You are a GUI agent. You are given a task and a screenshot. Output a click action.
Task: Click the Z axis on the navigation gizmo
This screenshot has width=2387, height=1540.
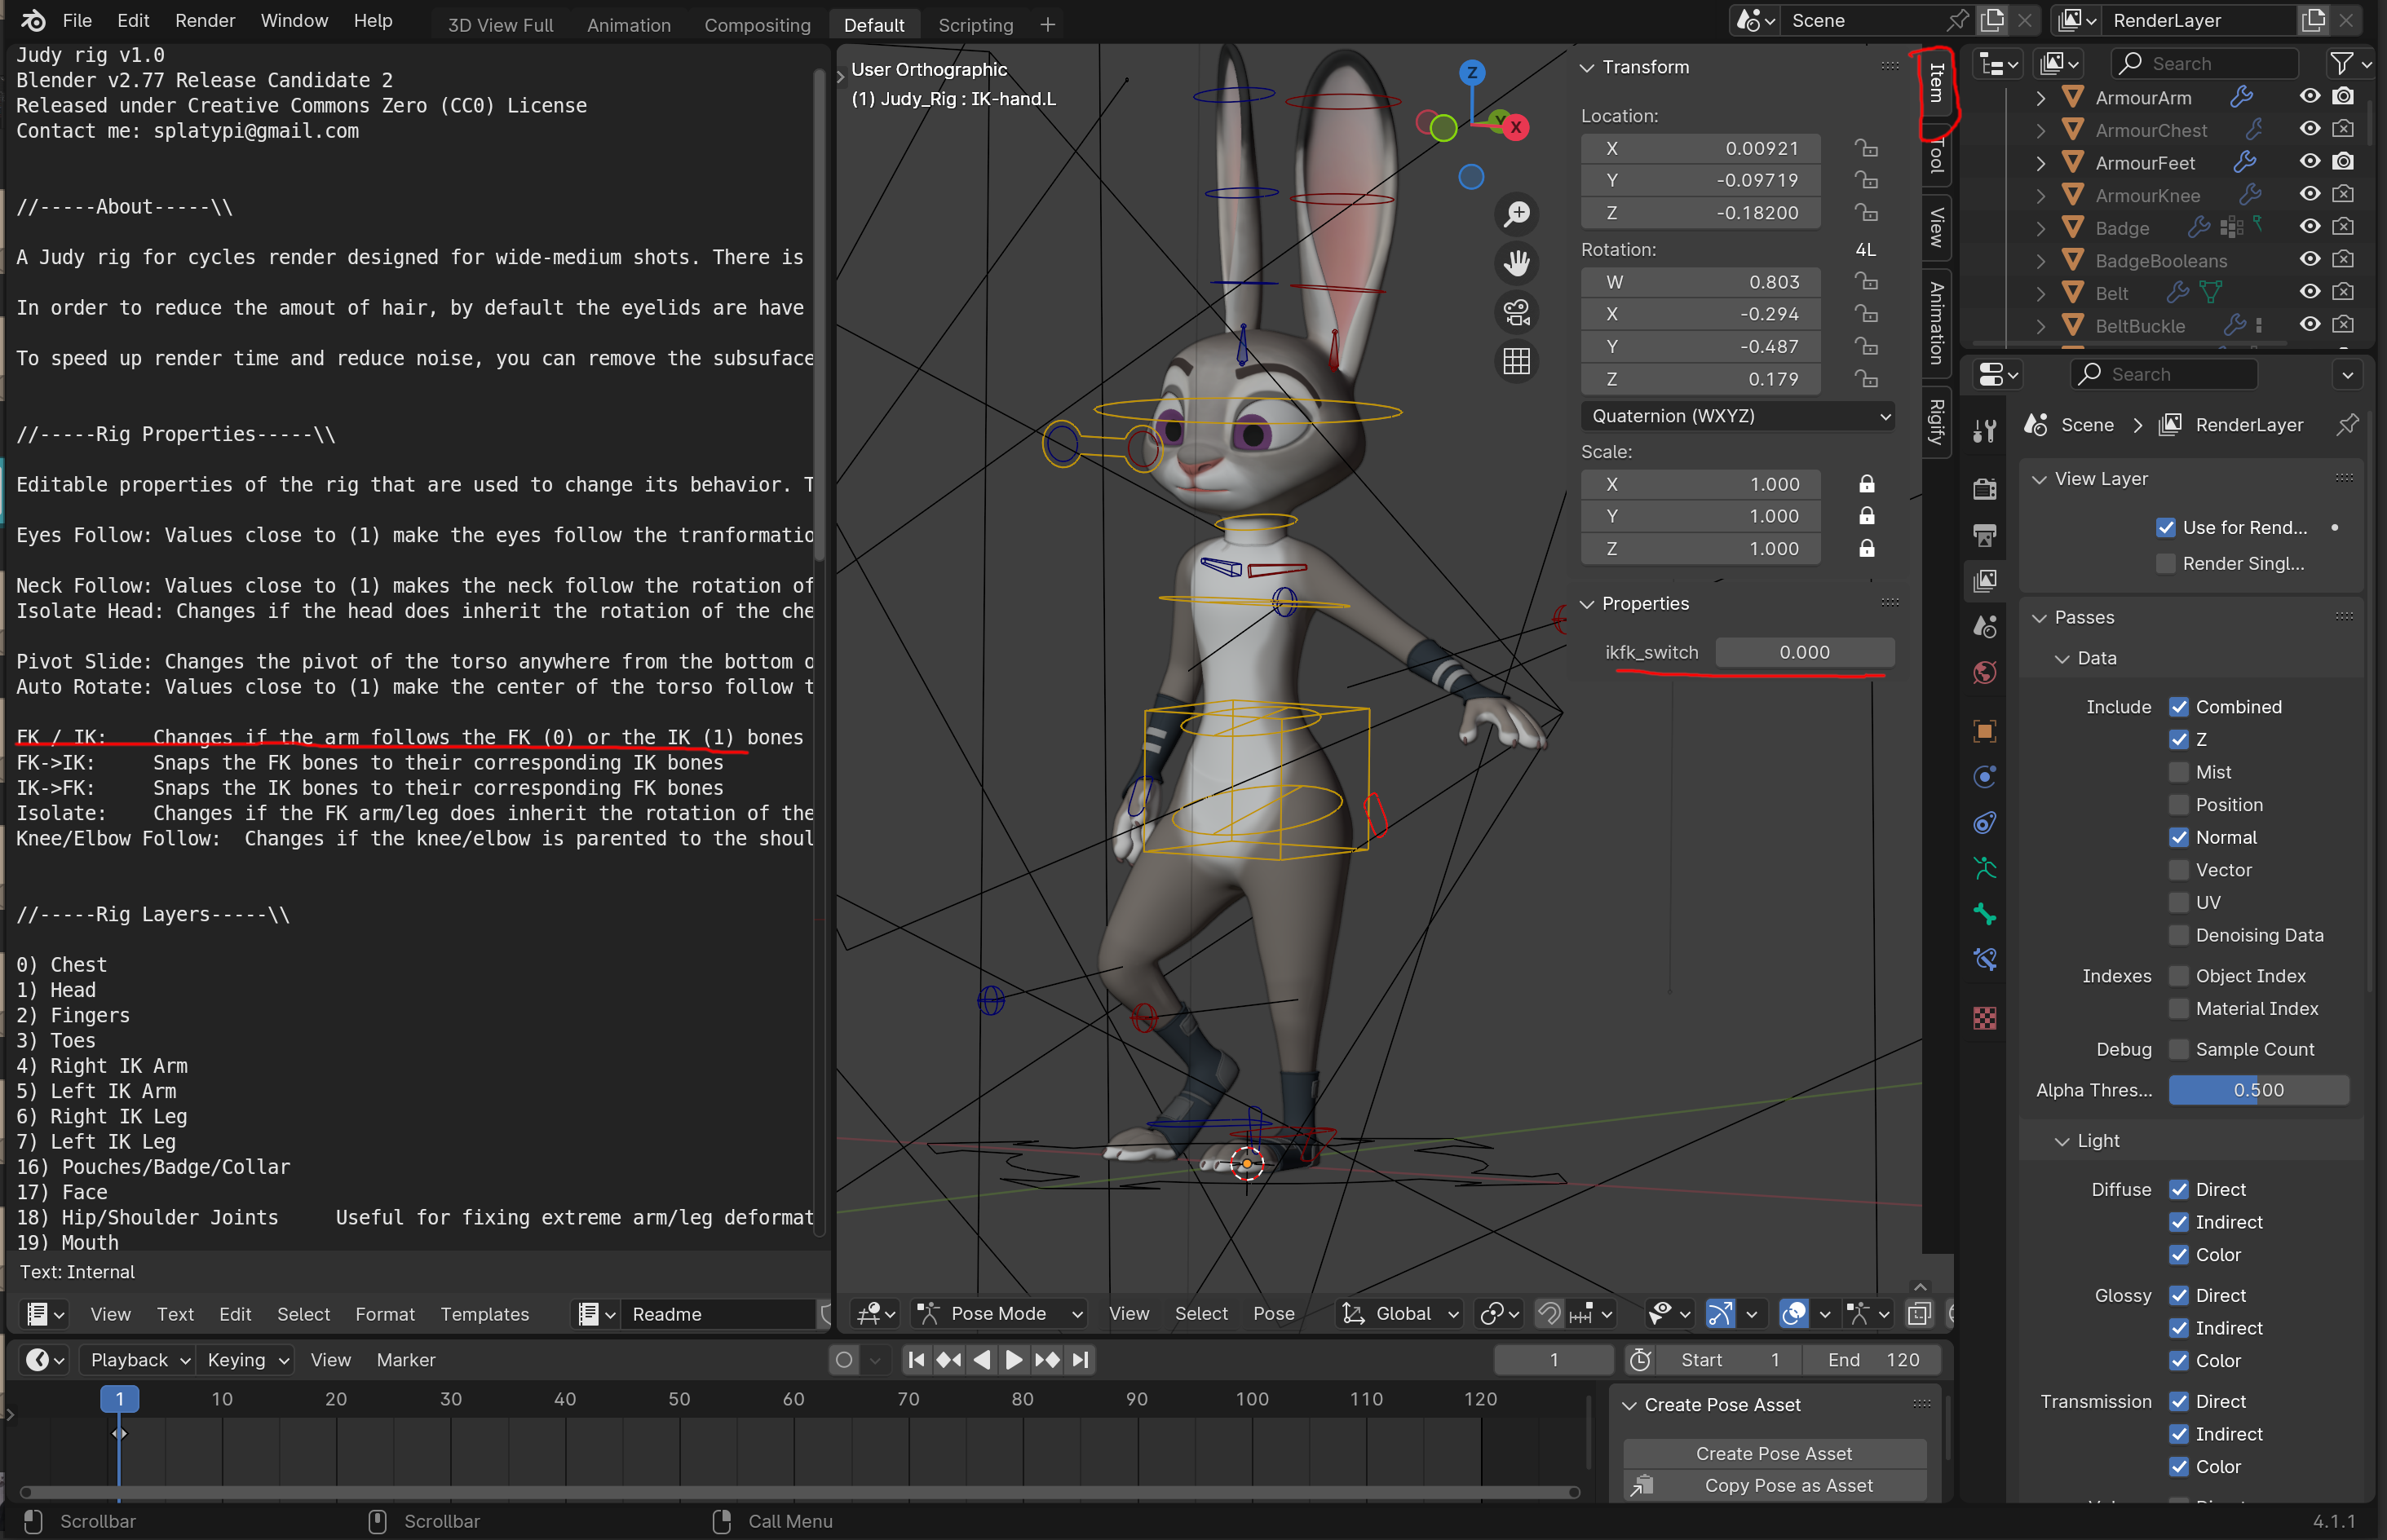click(1471, 72)
